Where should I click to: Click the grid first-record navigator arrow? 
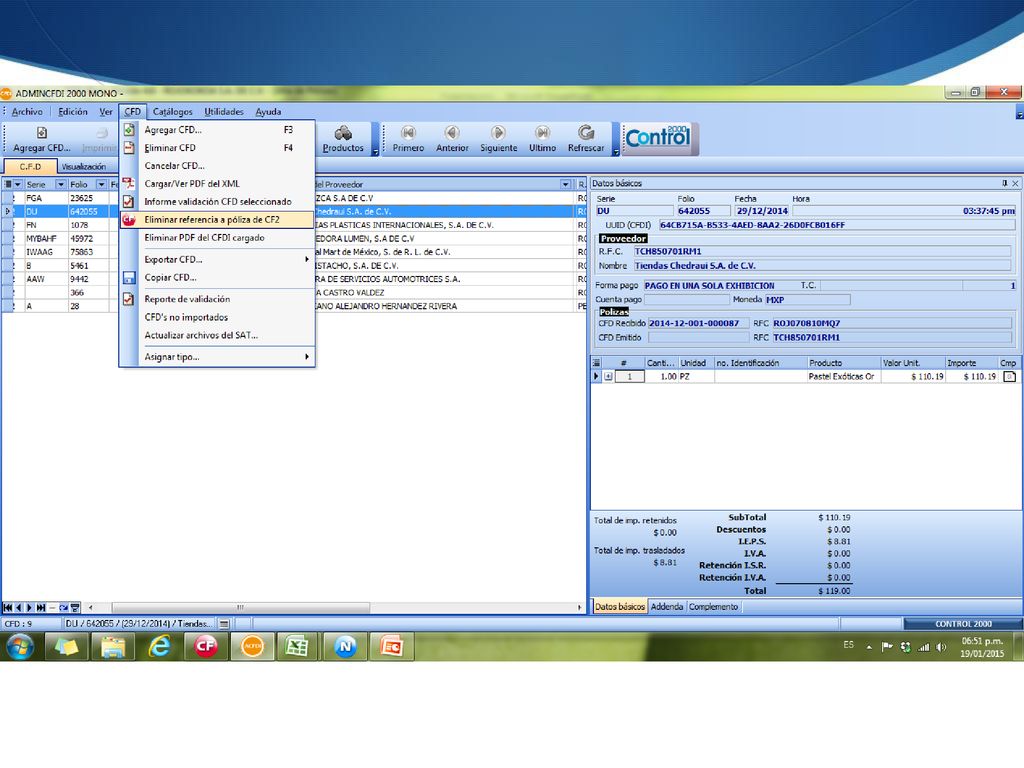tap(7, 607)
